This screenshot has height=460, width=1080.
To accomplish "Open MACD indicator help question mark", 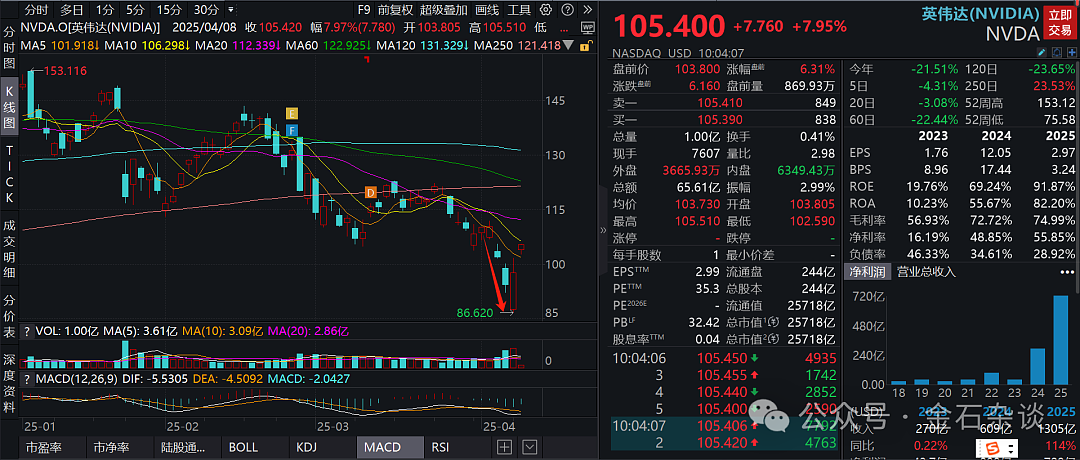I will [x=26, y=379].
